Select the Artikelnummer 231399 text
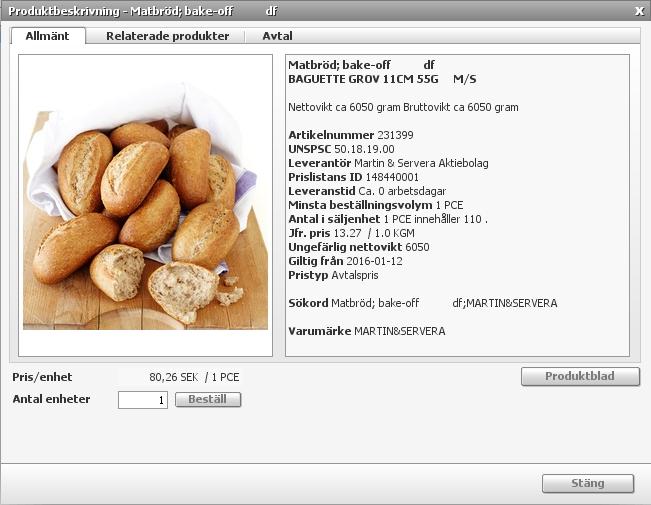This screenshot has width=651, height=505. click(351, 135)
